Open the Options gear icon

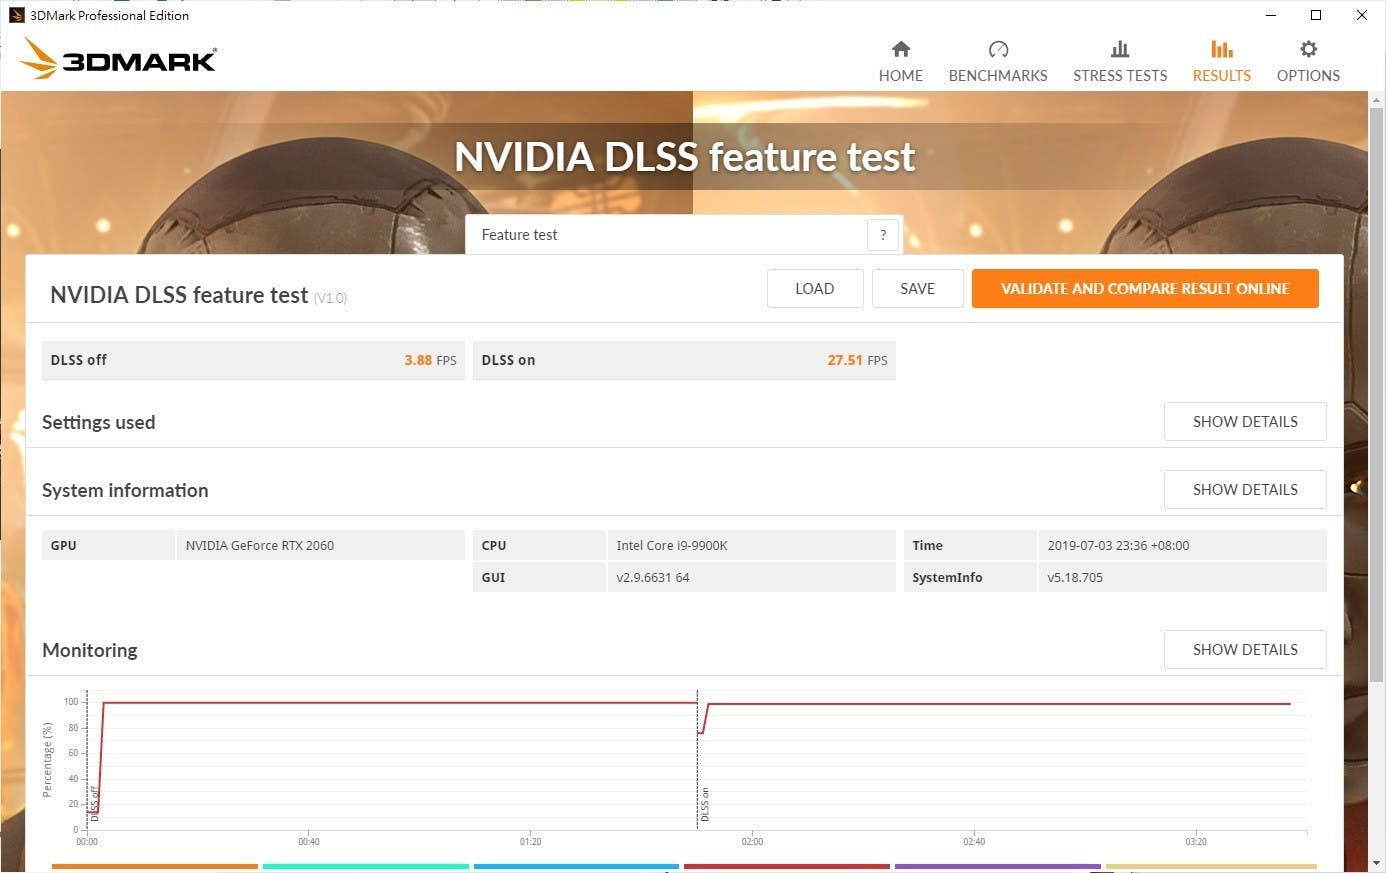1307,49
